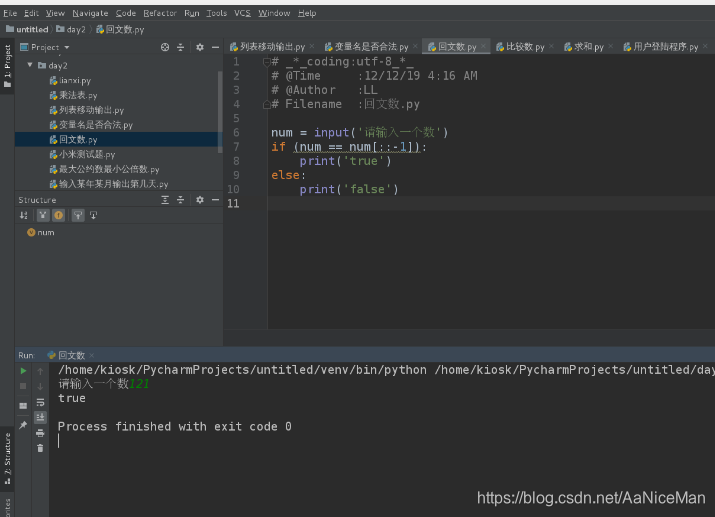Click the Up the Stack Trace arrow
The image size is (715, 517).
pyautogui.click(x=40, y=371)
